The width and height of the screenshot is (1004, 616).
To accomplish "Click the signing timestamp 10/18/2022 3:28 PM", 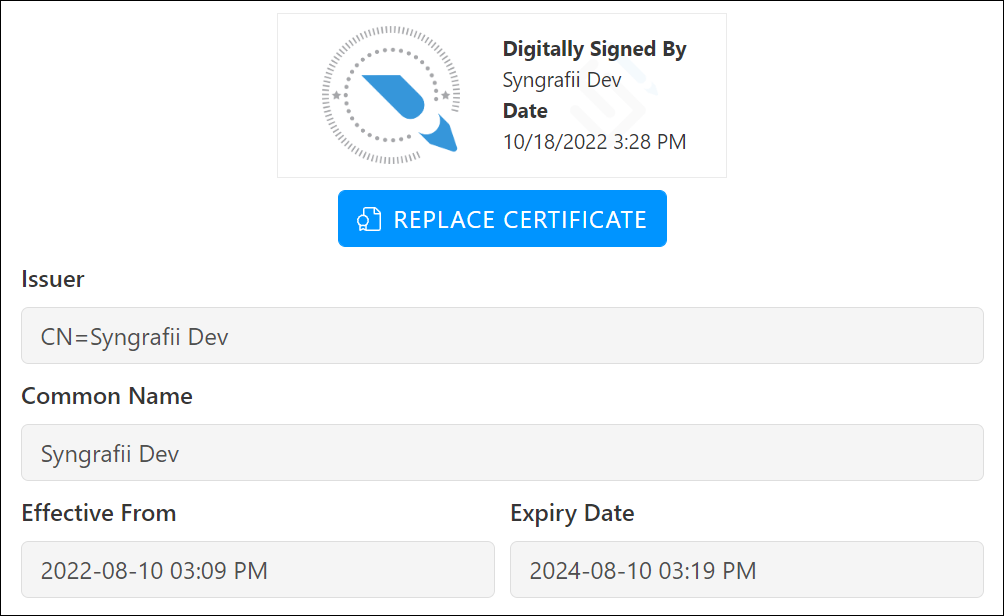I will click(594, 142).
